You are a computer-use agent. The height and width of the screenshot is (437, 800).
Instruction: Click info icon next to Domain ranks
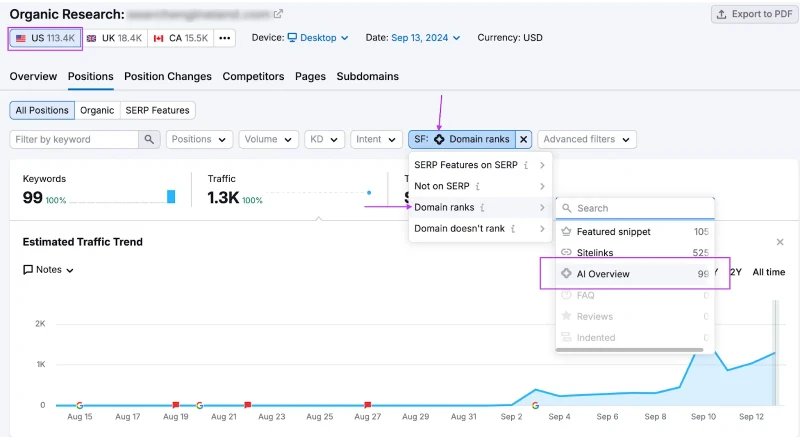[x=482, y=208]
